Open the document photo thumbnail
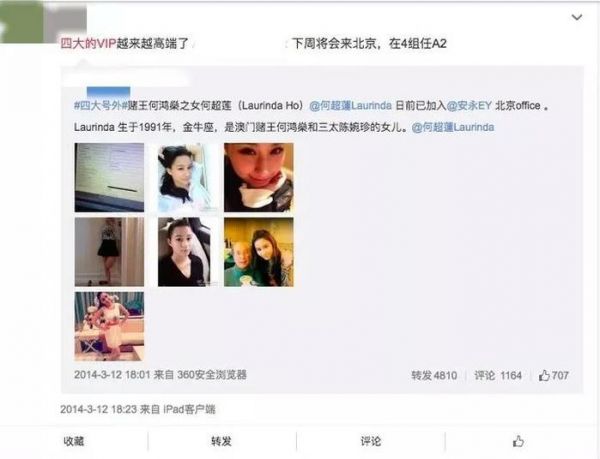 pos(109,177)
